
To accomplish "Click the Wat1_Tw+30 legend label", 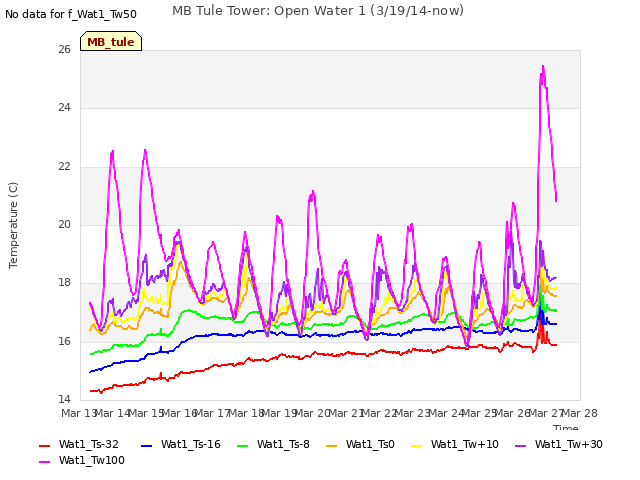I will (569, 444).
